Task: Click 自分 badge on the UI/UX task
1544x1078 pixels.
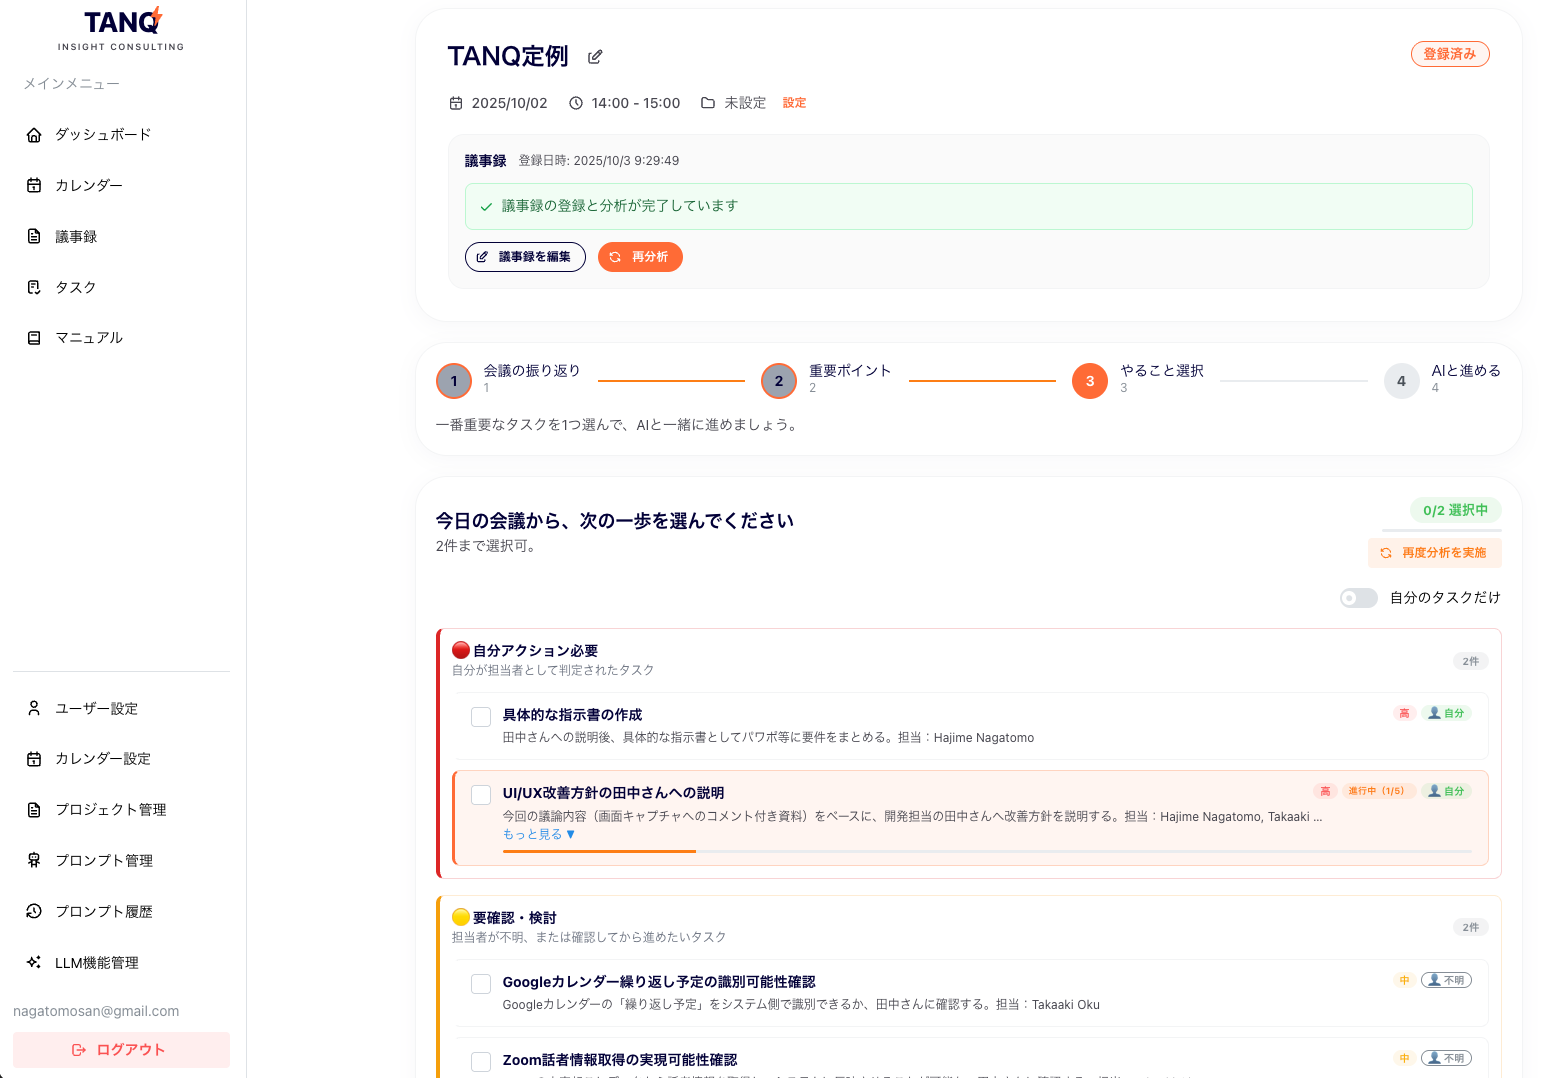Action: tap(1446, 791)
